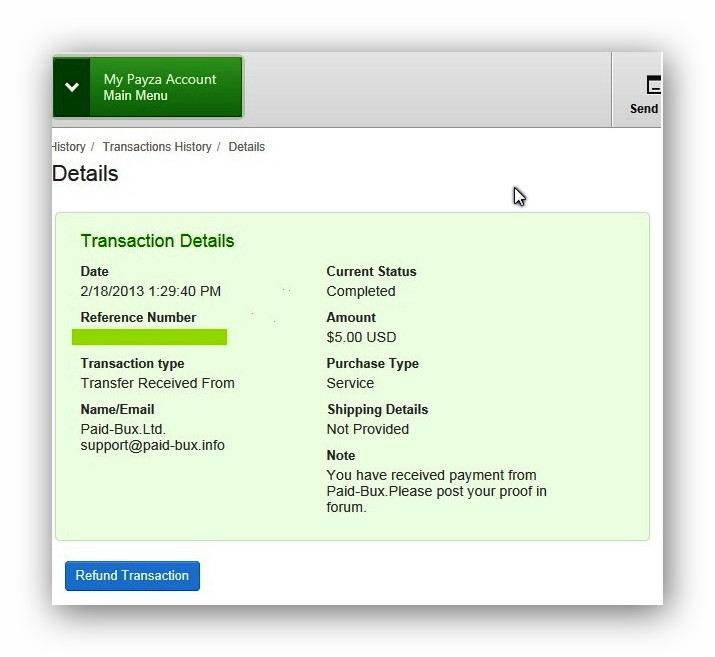This screenshot has width=715, height=657.
Task: Click the Paid-Bux.Ltd. name
Action: [x=123, y=429]
